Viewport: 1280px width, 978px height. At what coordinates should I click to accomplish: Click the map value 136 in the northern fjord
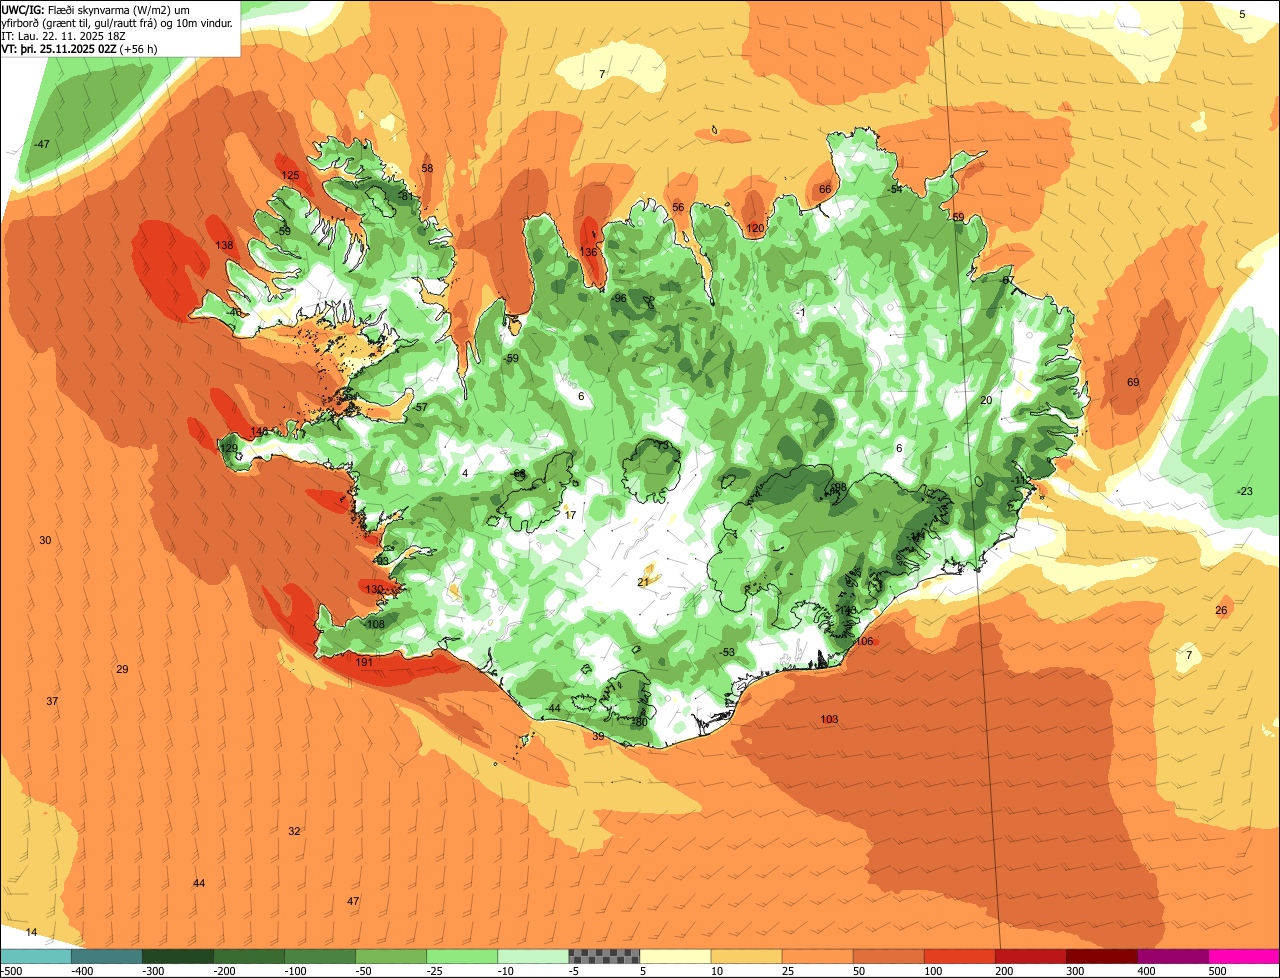(588, 252)
